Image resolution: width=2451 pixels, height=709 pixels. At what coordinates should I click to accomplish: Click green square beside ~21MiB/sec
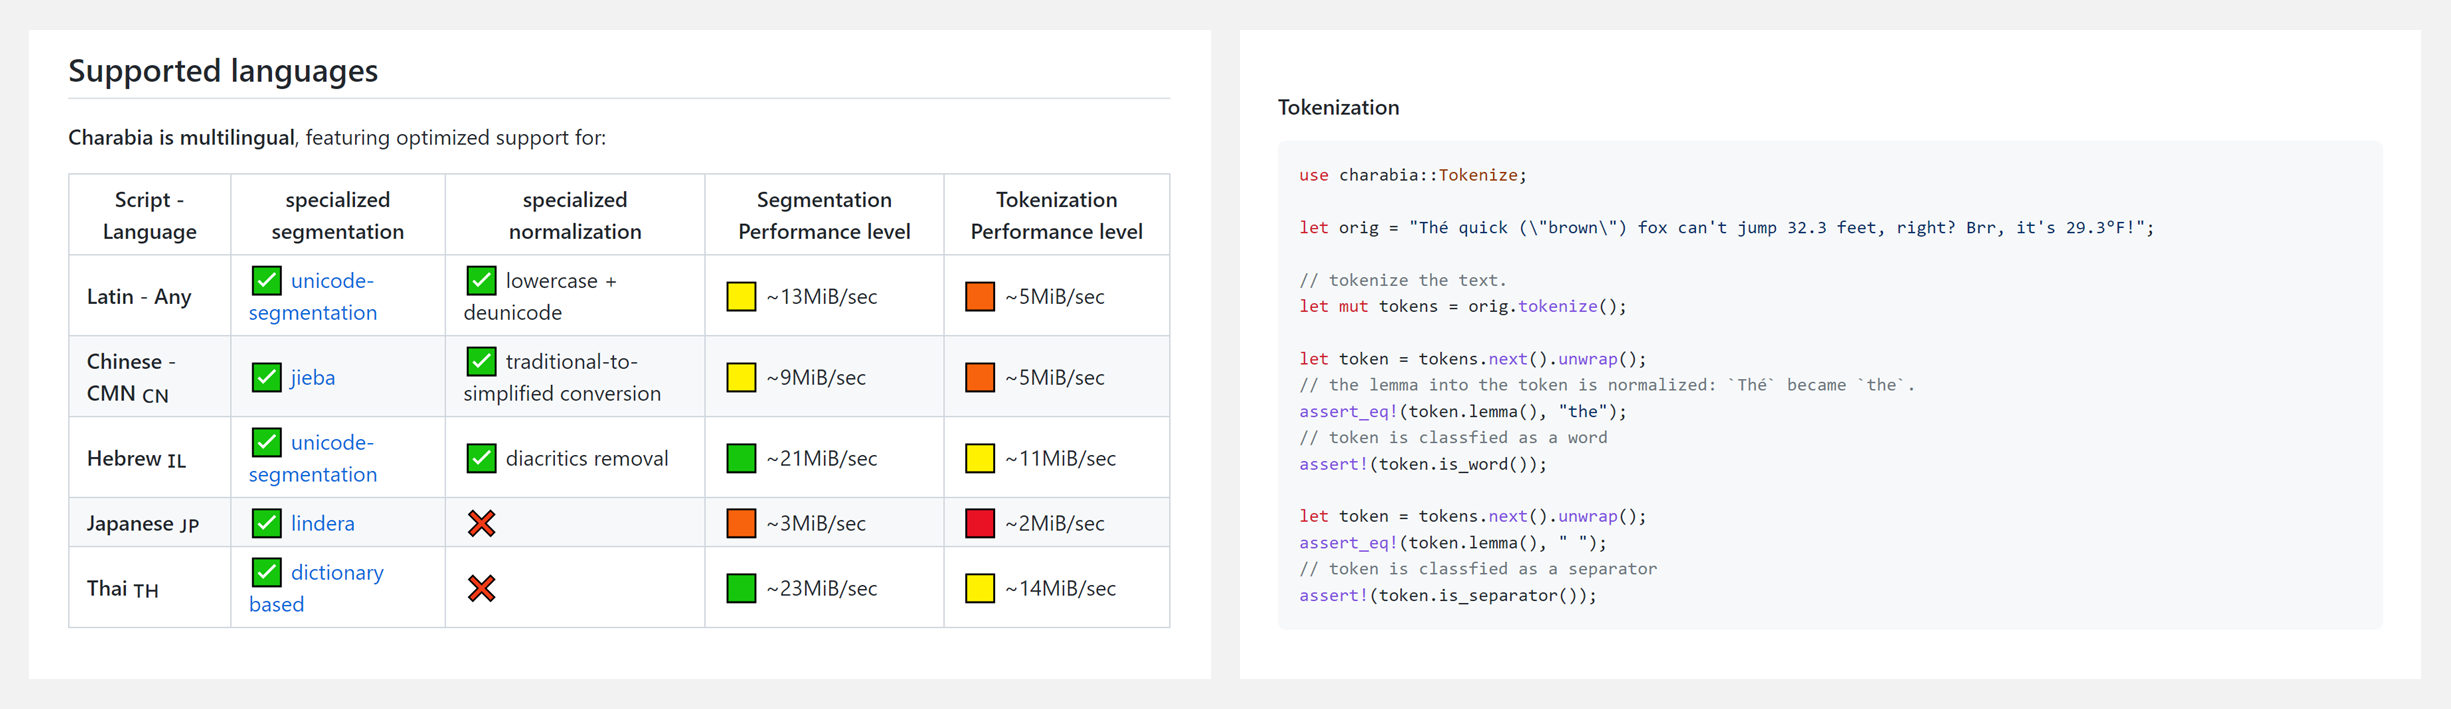741,458
